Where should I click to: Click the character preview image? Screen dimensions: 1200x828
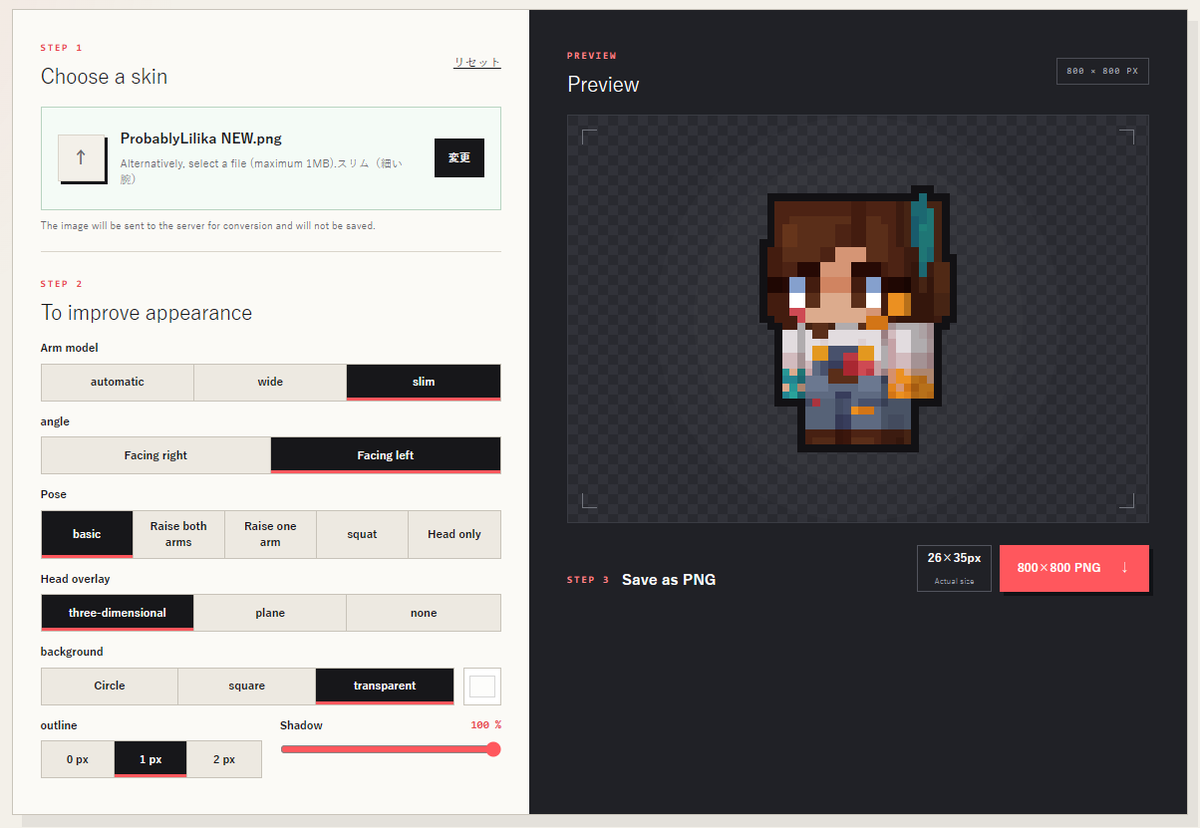pos(858,318)
